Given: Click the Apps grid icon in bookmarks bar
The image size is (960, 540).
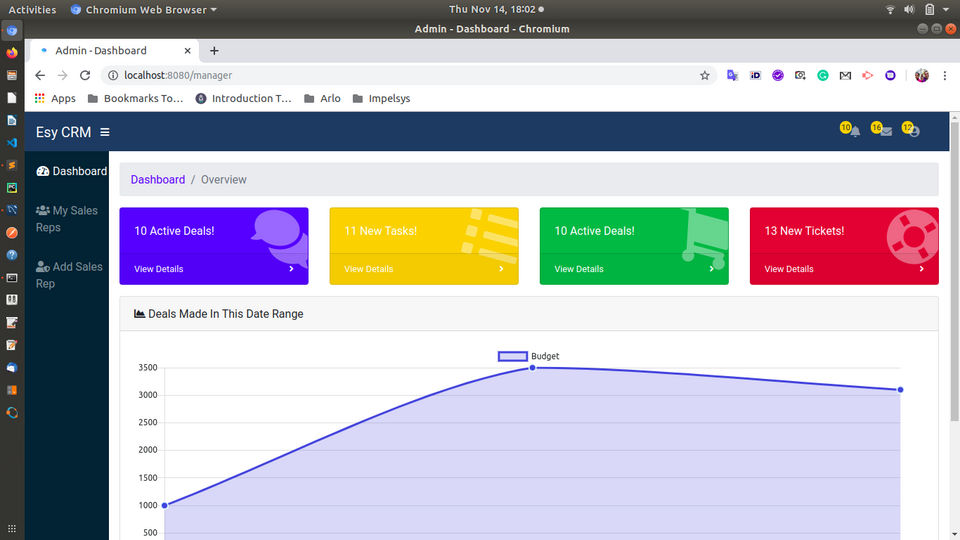Looking at the screenshot, I should 40,98.
